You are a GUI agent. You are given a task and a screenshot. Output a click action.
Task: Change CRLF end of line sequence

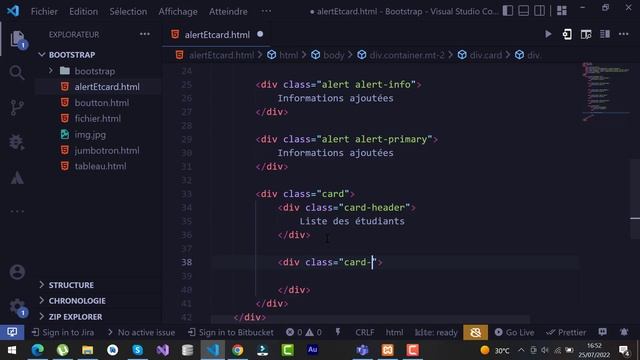364,332
